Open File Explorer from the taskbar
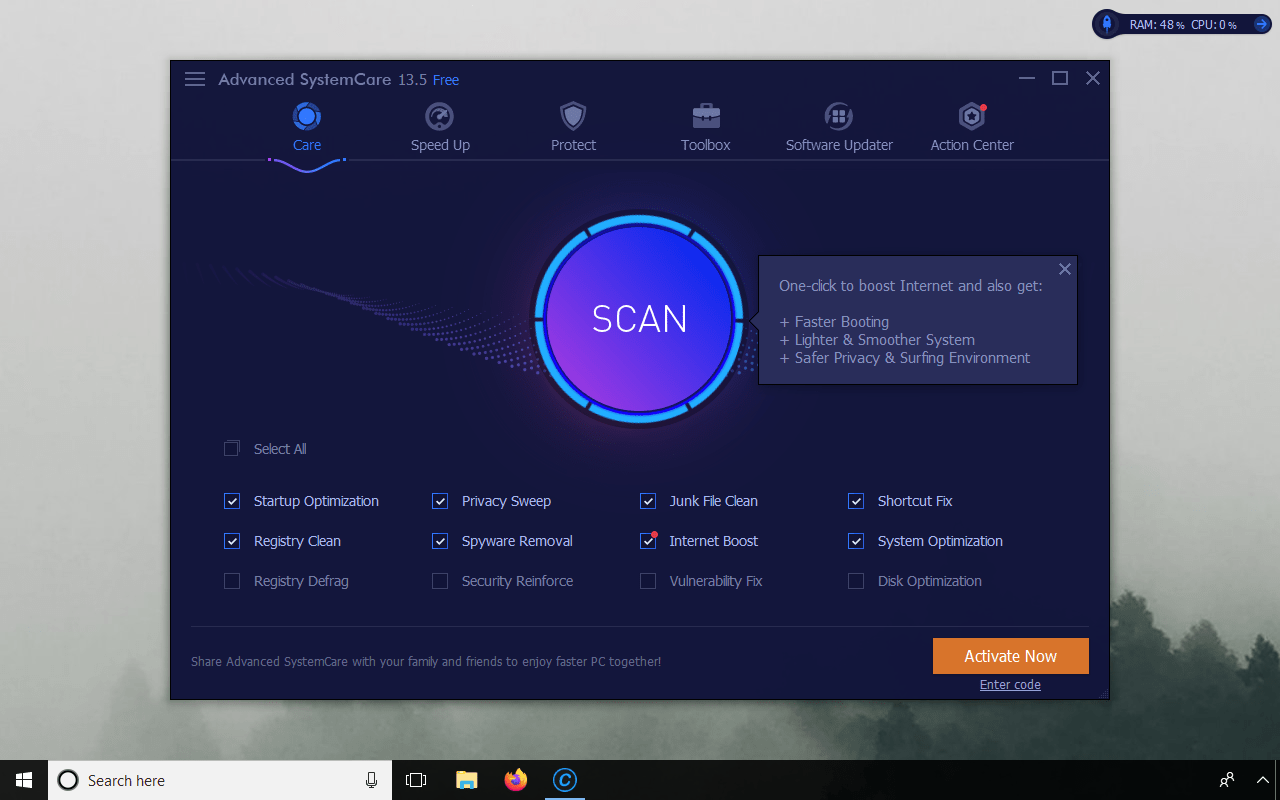The height and width of the screenshot is (800, 1280). [466, 780]
